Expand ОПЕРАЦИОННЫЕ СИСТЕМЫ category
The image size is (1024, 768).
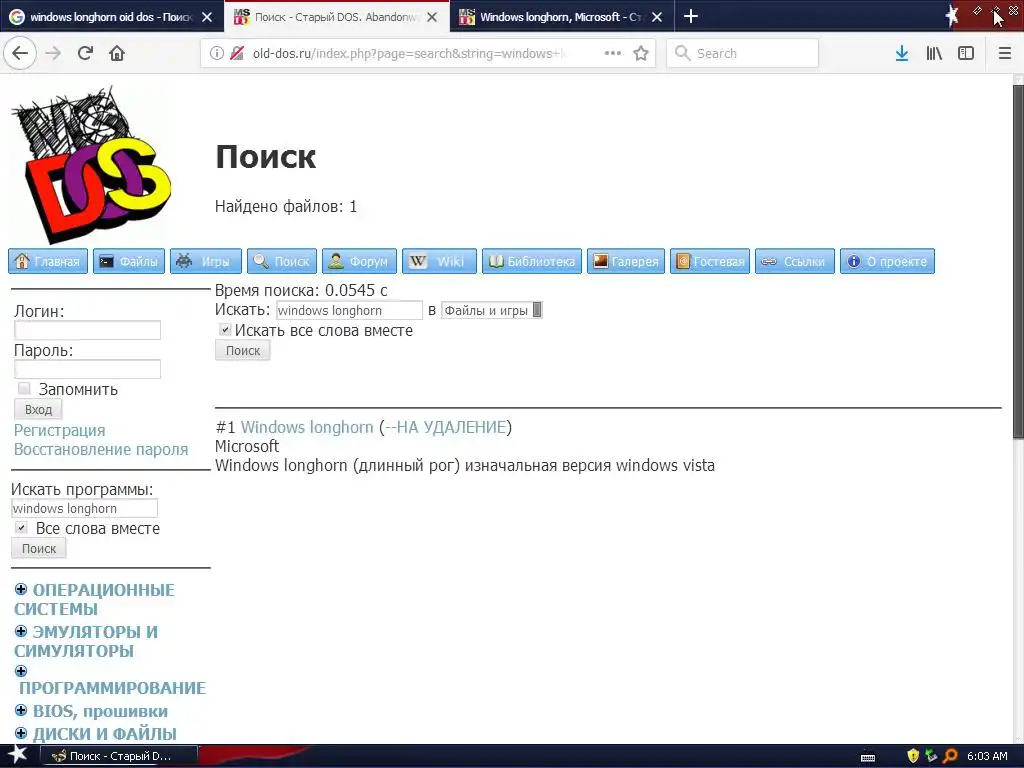tap(21, 589)
